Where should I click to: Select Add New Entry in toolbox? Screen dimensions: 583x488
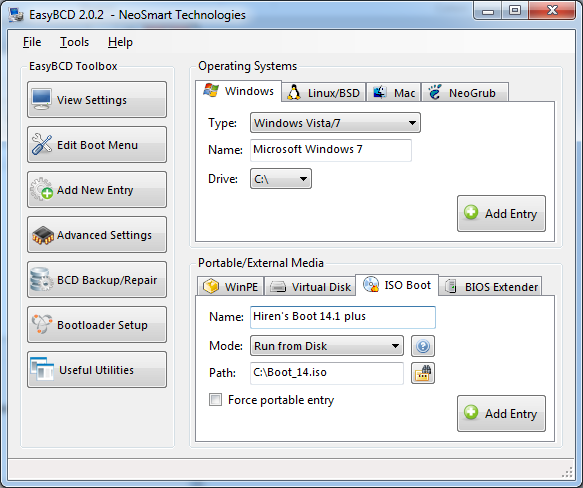coord(97,190)
